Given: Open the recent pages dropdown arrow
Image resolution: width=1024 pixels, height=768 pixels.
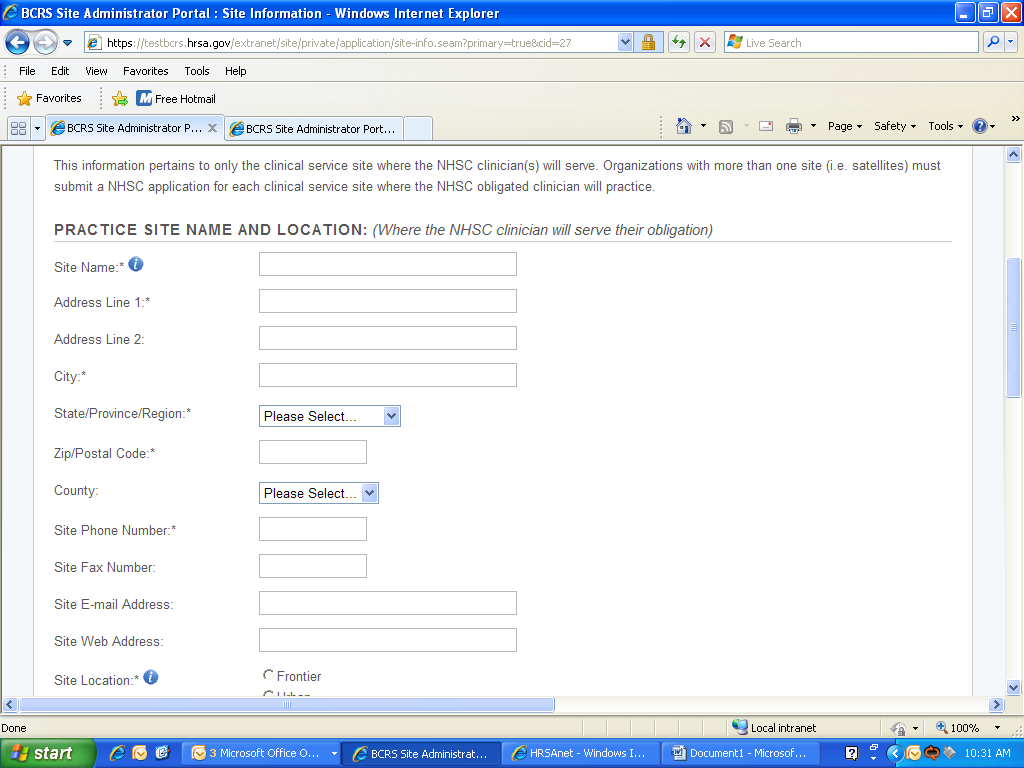Looking at the screenshot, I should click(67, 43).
